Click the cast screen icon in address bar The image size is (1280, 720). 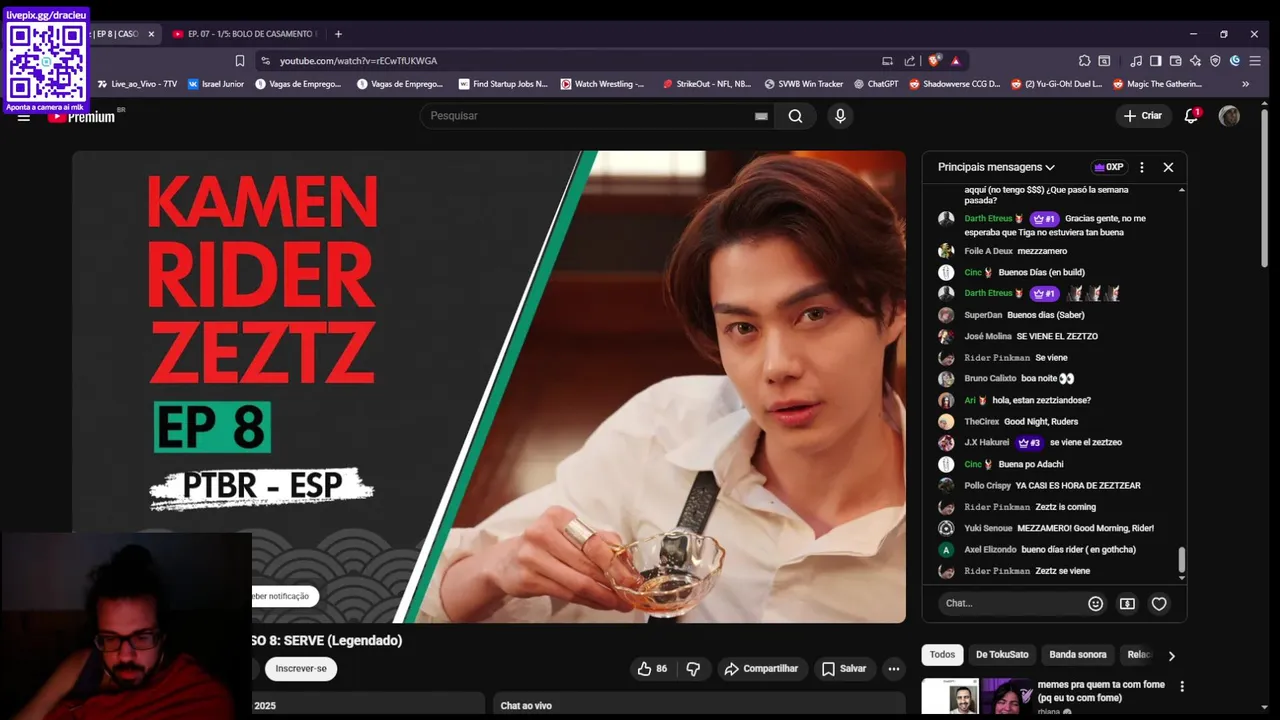[x=887, y=61]
